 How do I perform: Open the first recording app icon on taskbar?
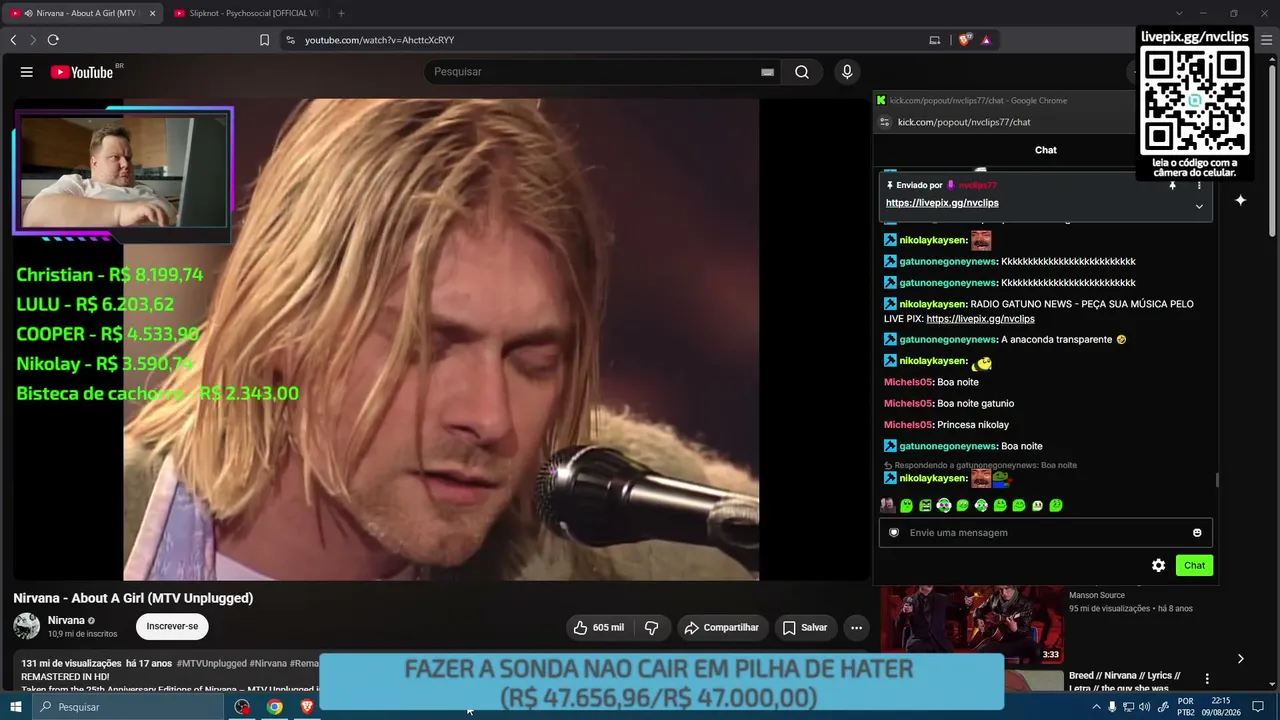pyautogui.click(x=242, y=707)
